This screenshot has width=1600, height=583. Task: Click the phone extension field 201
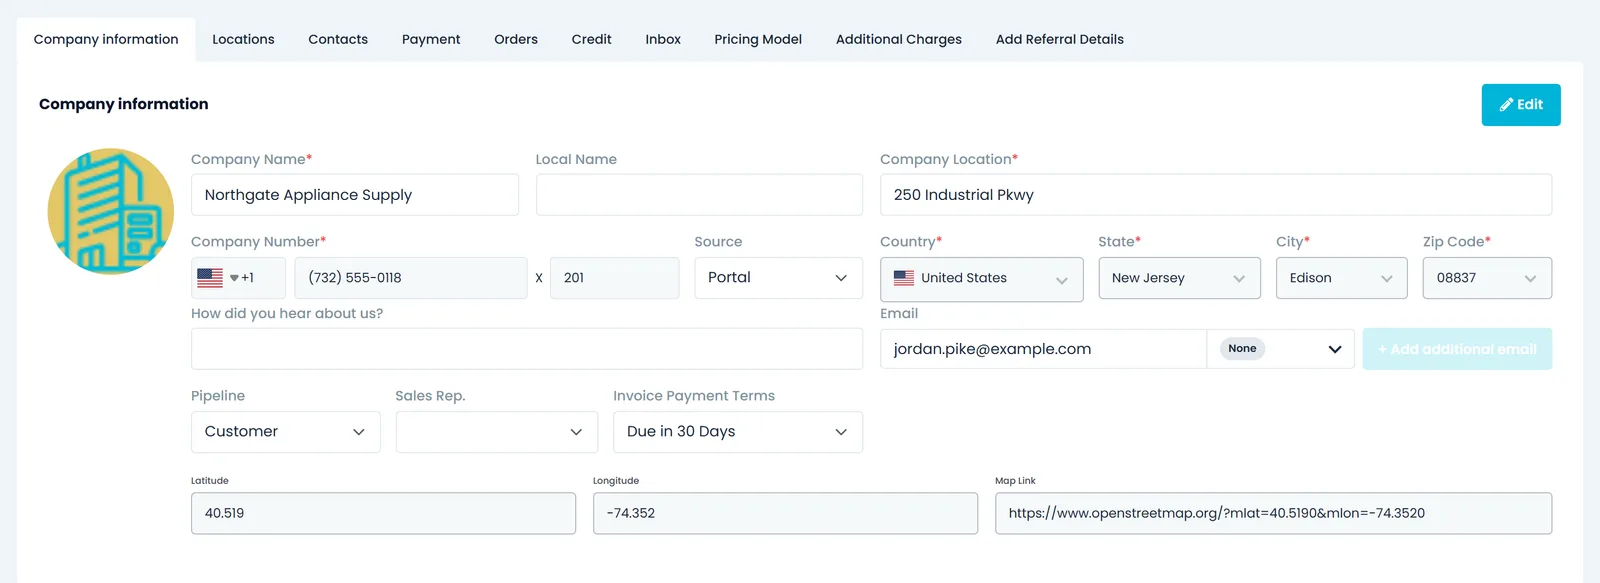[x=615, y=278]
